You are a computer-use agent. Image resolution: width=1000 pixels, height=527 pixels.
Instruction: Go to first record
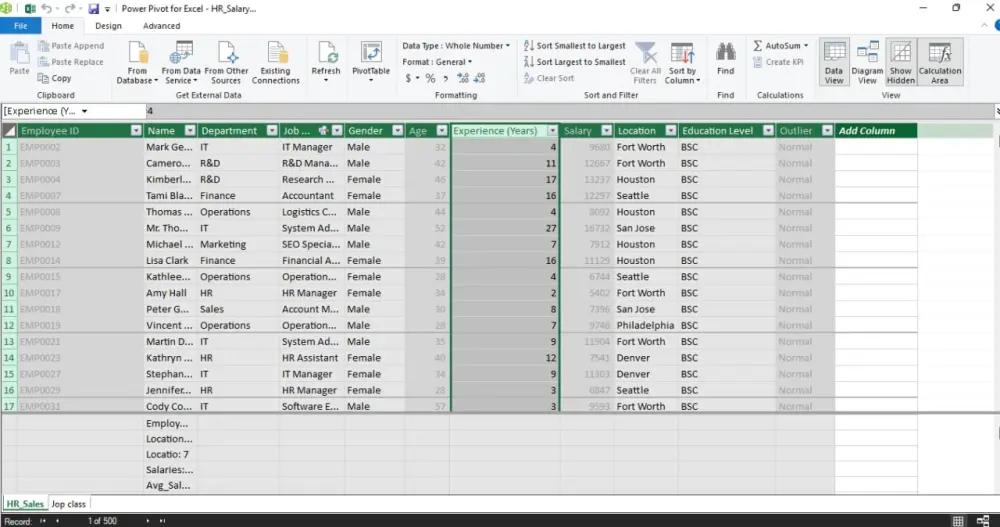pyautogui.click(x=43, y=521)
